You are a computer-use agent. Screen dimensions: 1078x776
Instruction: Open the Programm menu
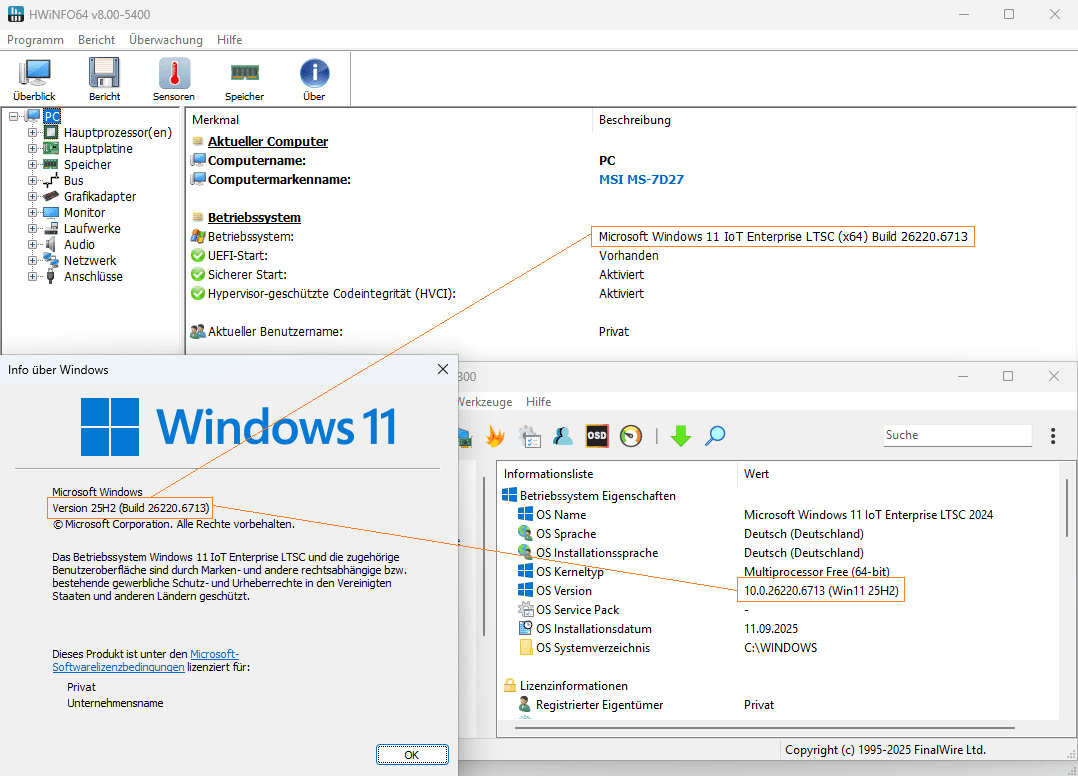pos(35,40)
